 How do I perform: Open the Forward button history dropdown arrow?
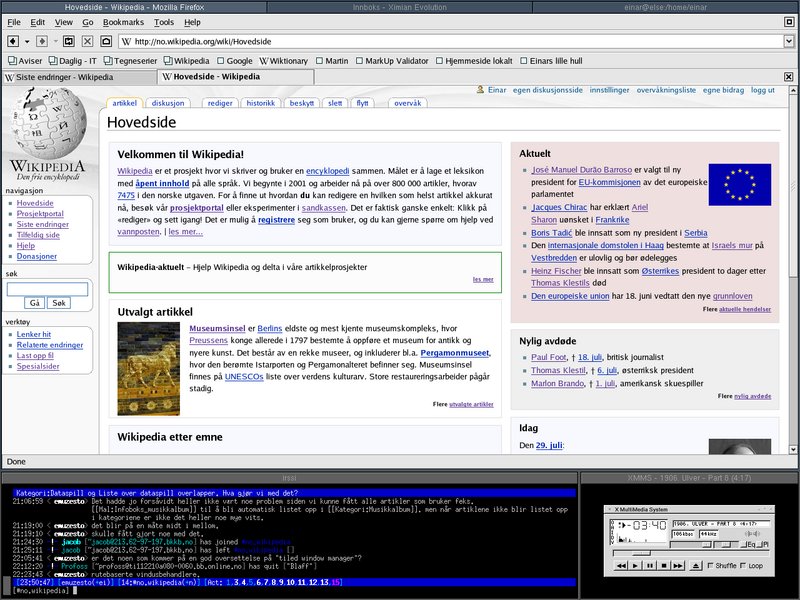[x=55, y=41]
